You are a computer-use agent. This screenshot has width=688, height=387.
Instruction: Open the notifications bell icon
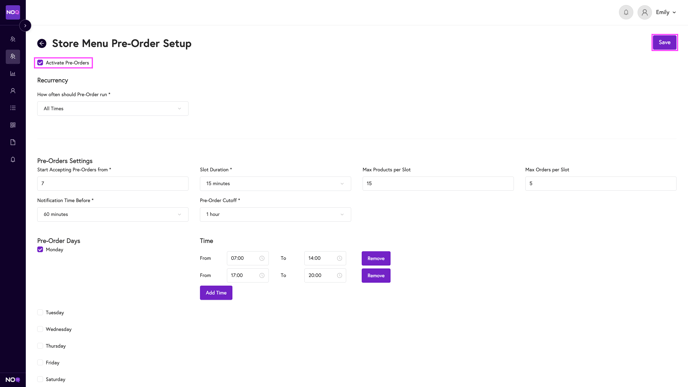(626, 12)
